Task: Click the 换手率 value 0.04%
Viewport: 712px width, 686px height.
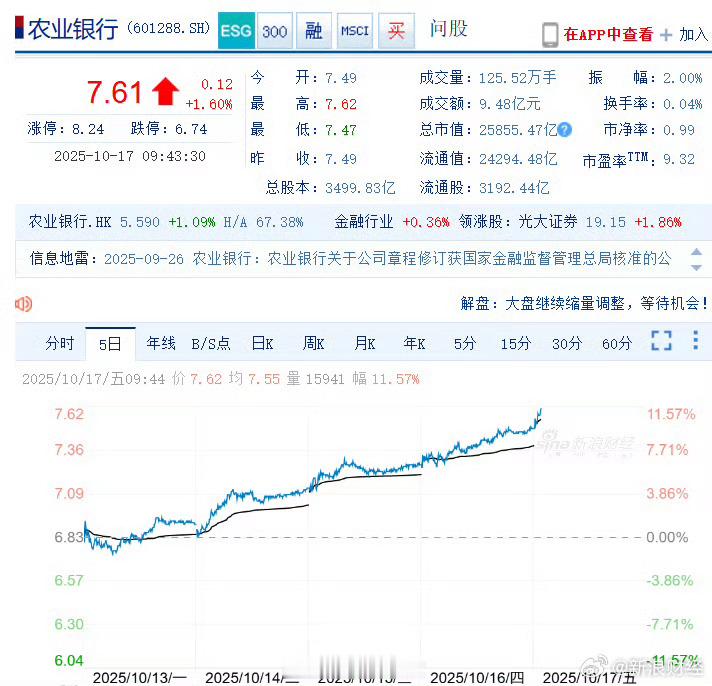Action: coord(682,104)
